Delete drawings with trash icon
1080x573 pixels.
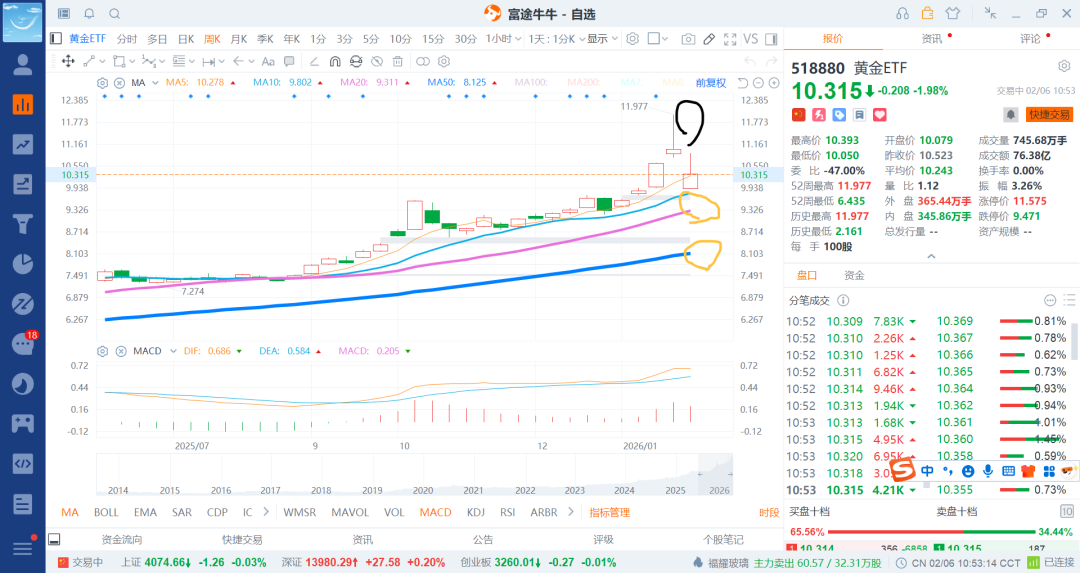pos(397,61)
